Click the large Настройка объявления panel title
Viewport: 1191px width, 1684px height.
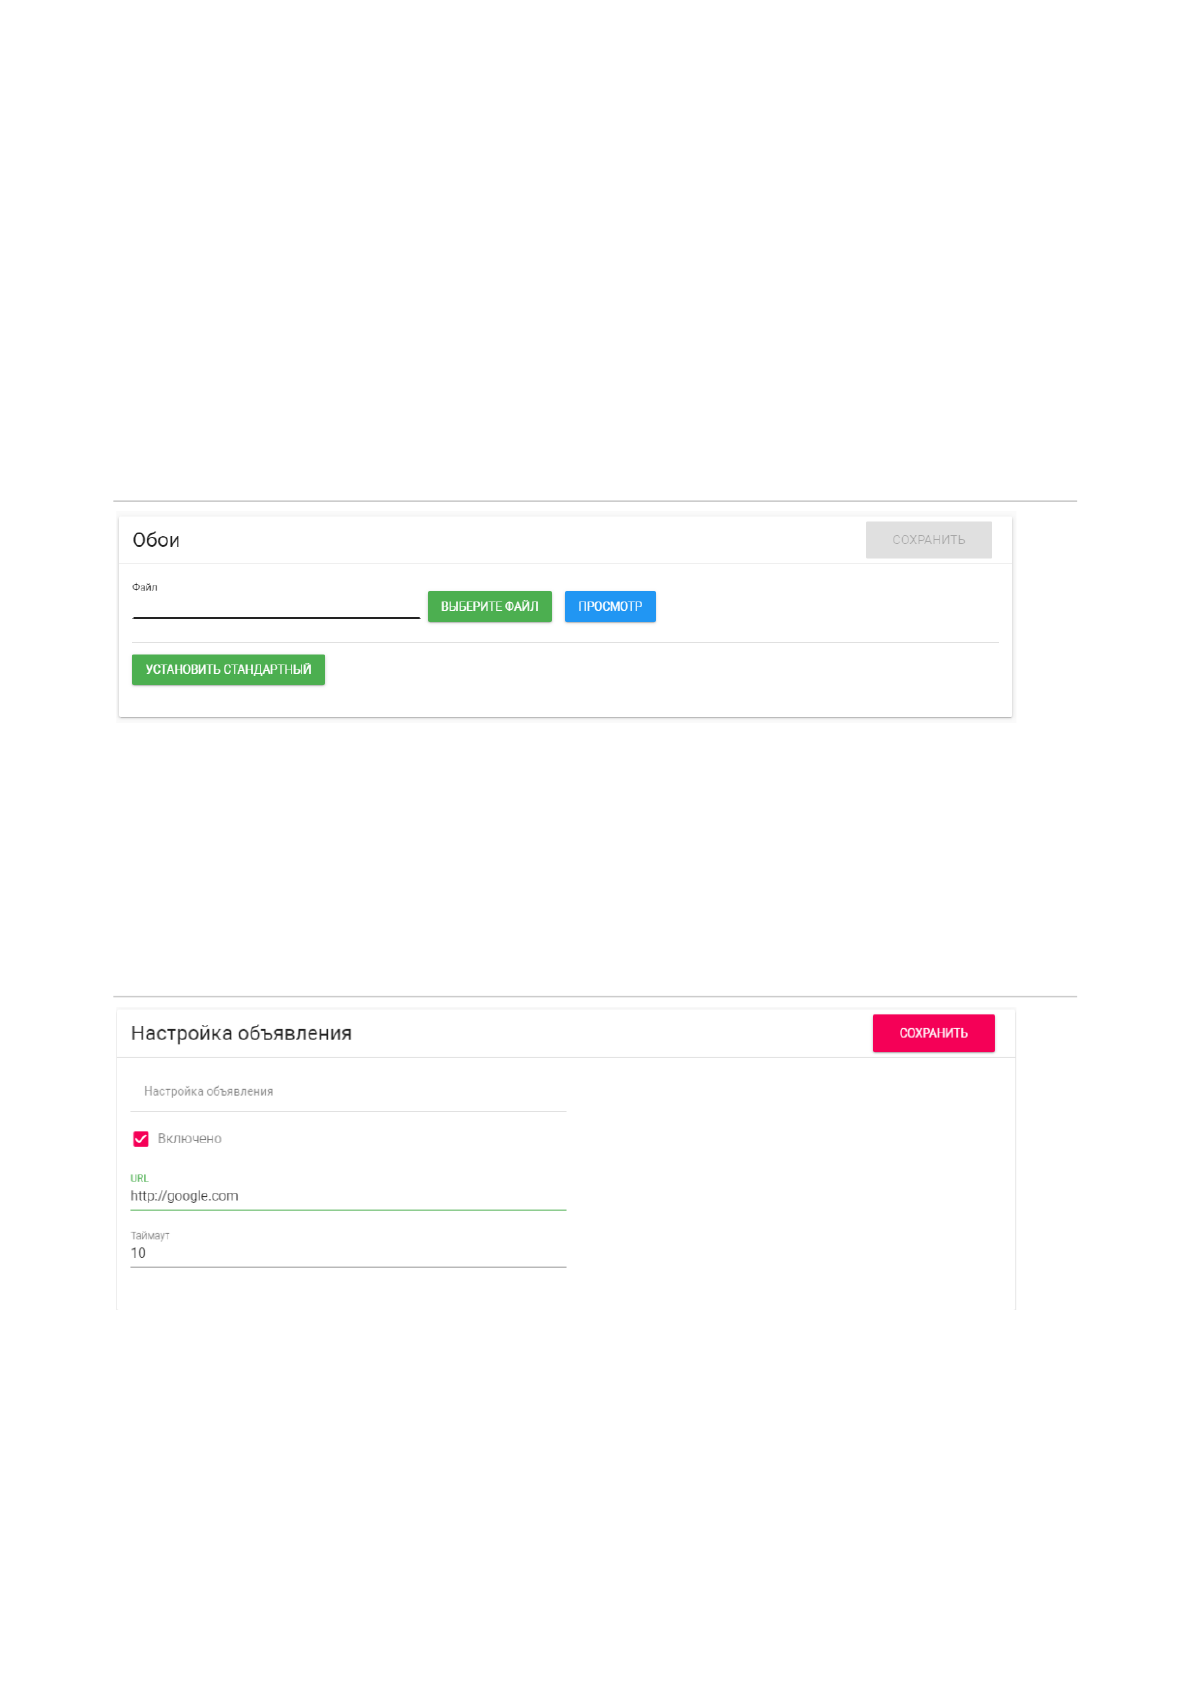click(x=241, y=1034)
